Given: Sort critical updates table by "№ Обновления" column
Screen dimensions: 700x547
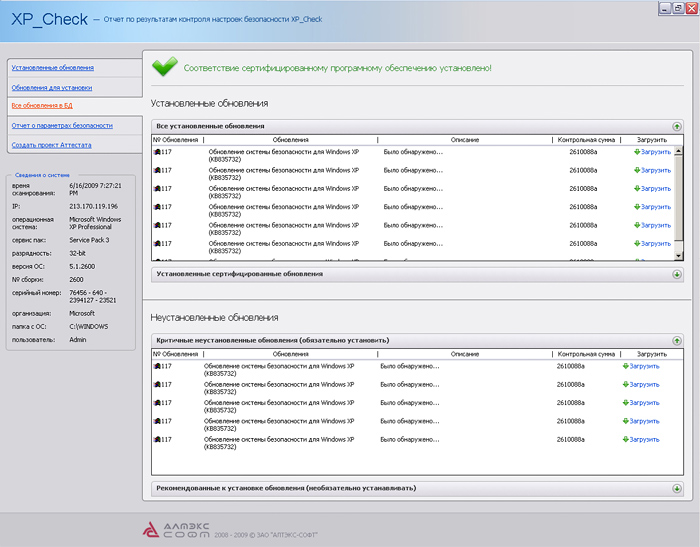Looking at the screenshot, I should pyautogui.click(x=175, y=354).
